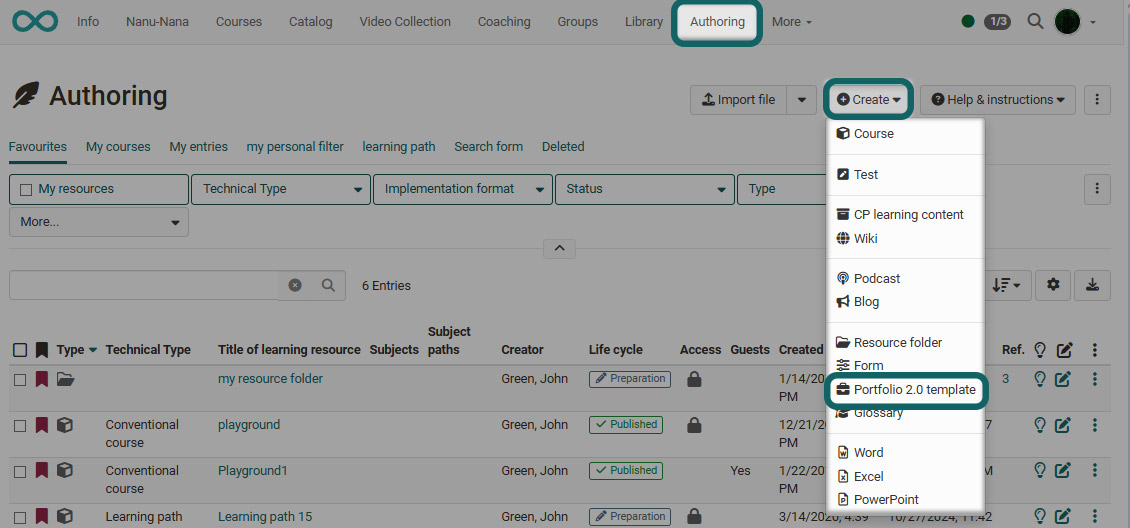Click the OpenOlat infinity logo

35,21
